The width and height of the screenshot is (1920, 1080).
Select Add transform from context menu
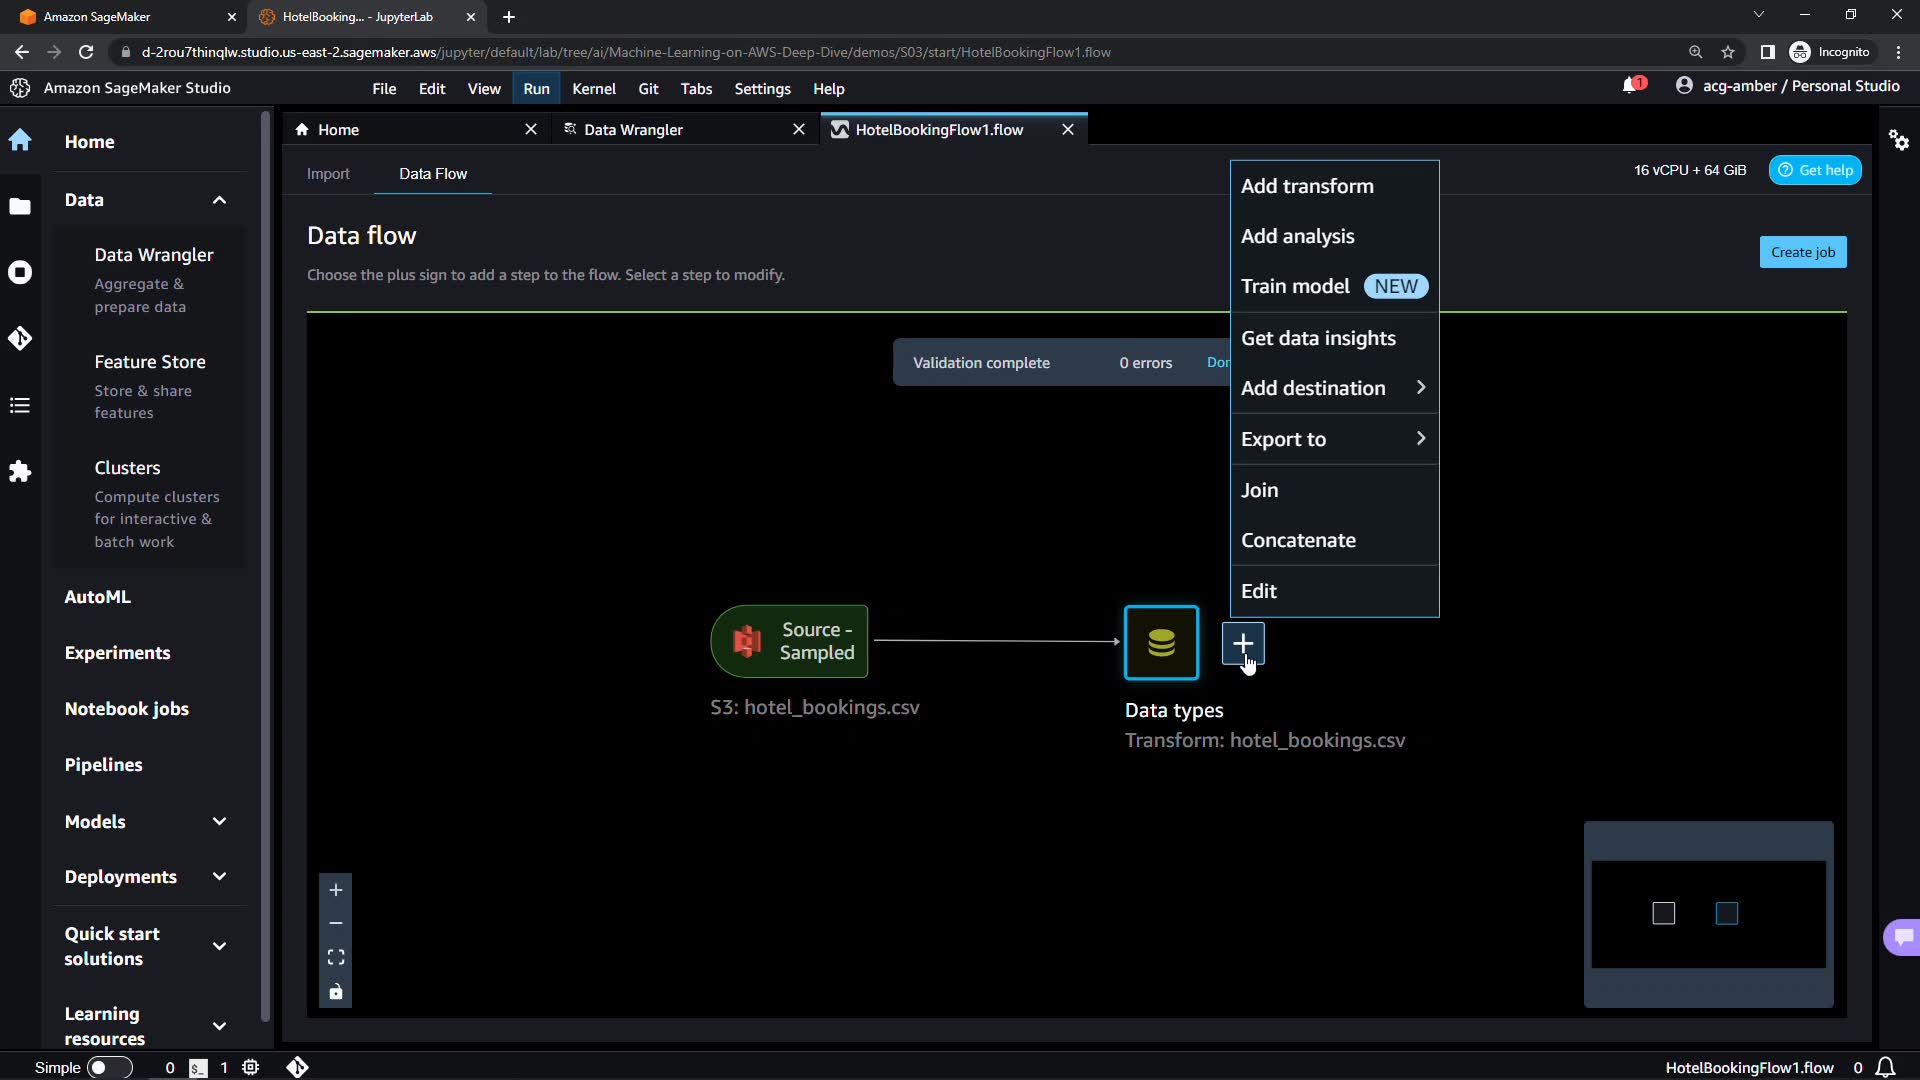click(1307, 186)
